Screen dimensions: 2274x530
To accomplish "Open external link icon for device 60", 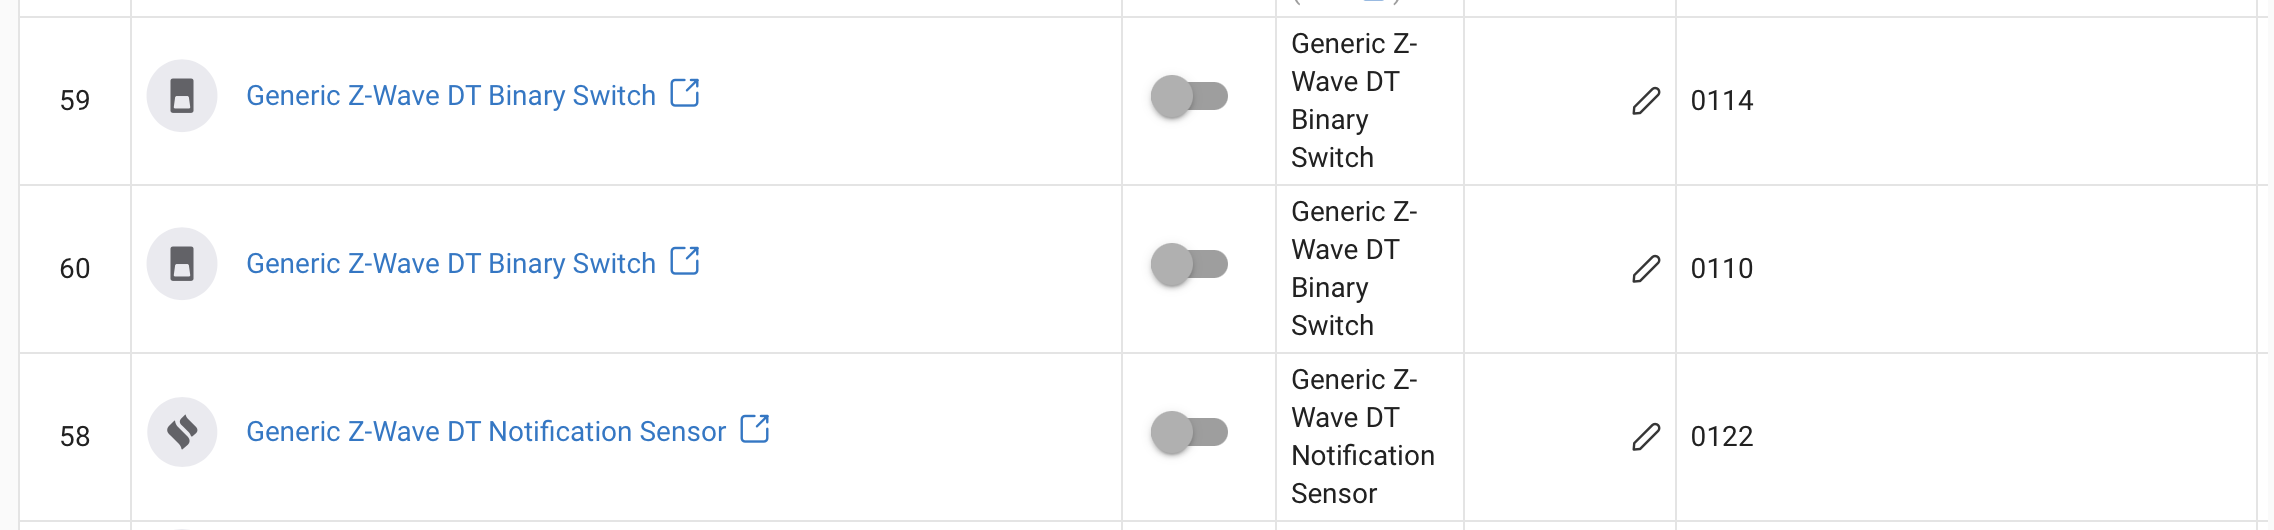I will (x=685, y=261).
